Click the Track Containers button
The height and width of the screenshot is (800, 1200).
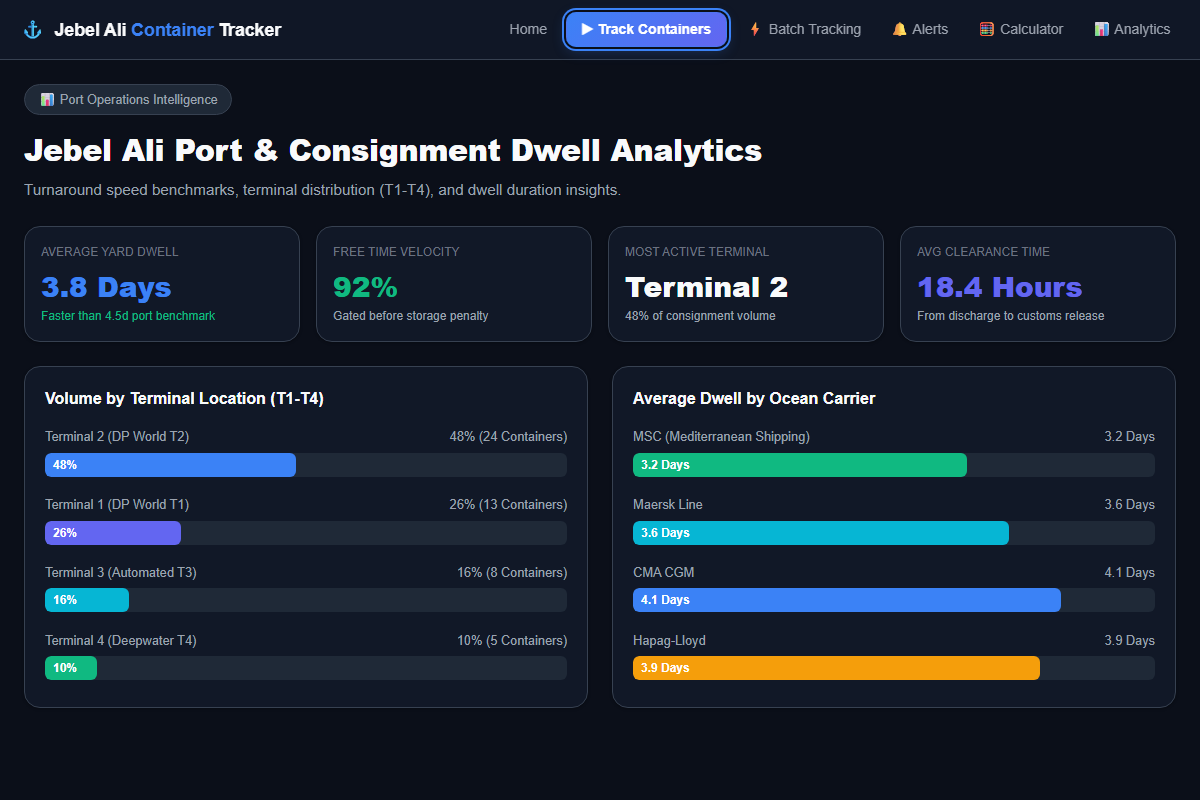tap(646, 30)
